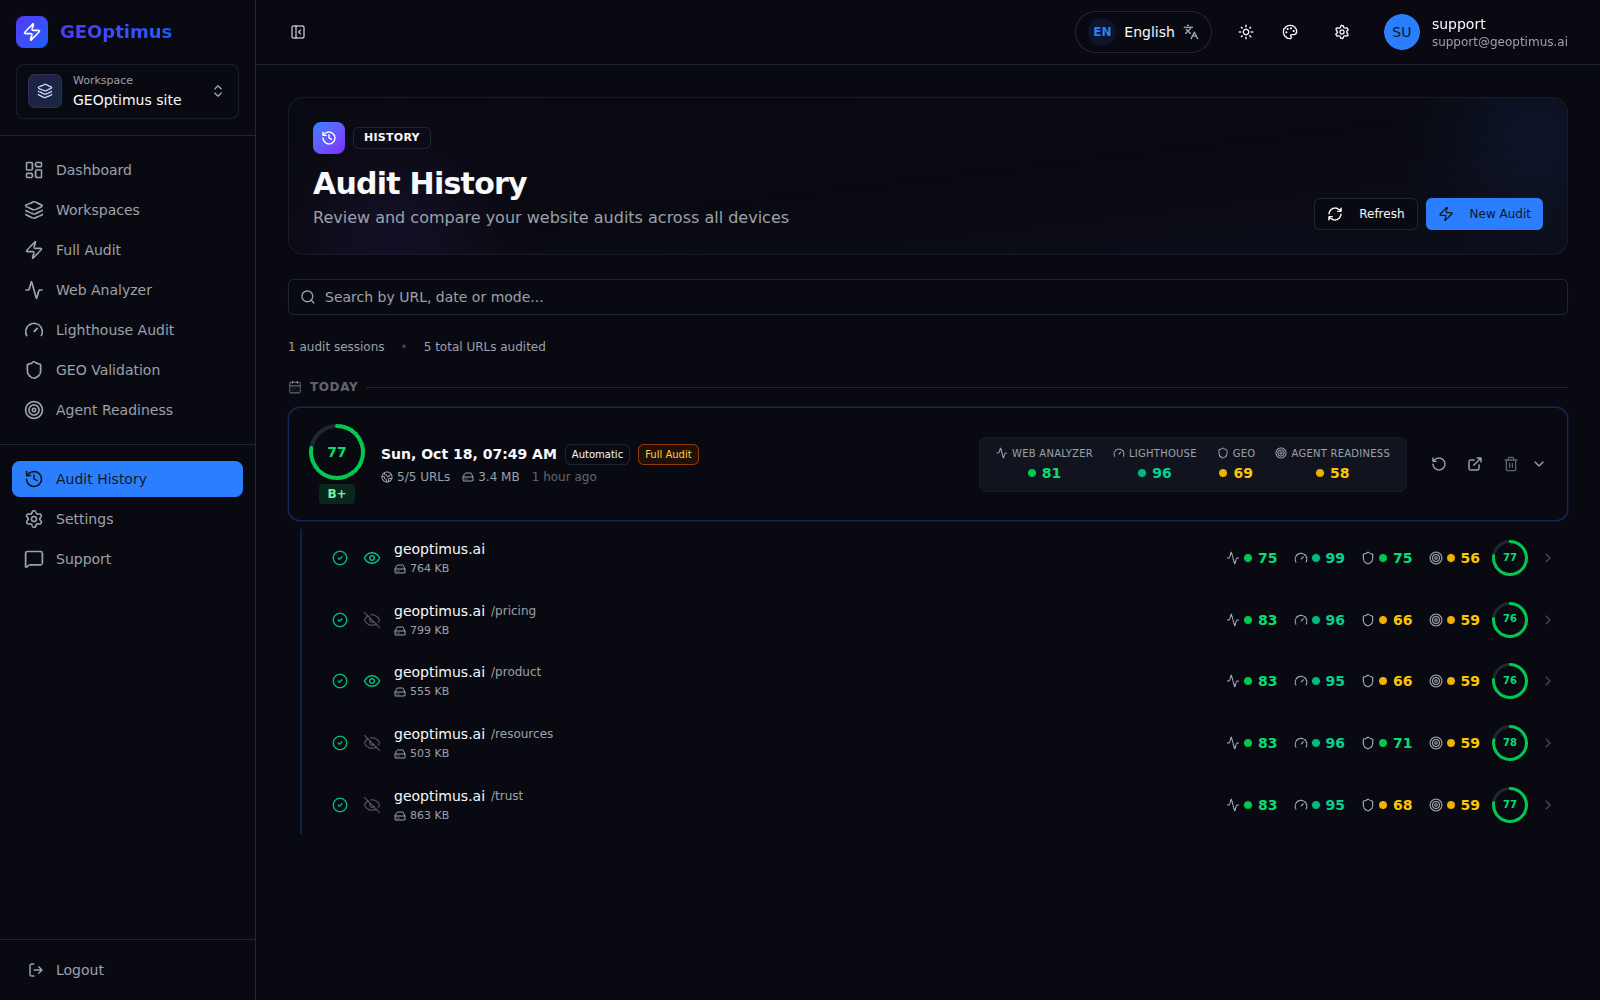
Task: Open Full Audit in sidebar
Action: [127, 250]
